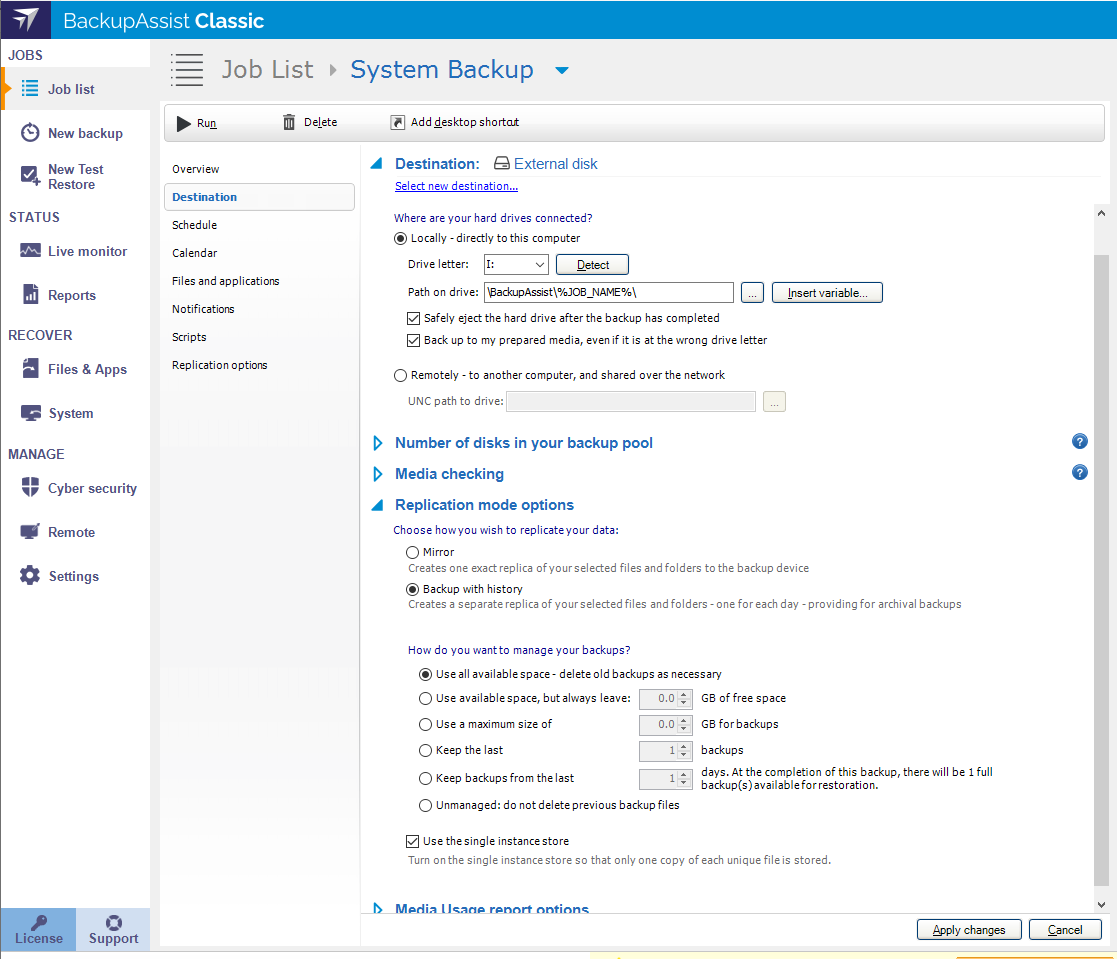This screenshot has height=959, width=1117.
Task: Click the Reports icon in the sidebar
Action: point(31,295)
